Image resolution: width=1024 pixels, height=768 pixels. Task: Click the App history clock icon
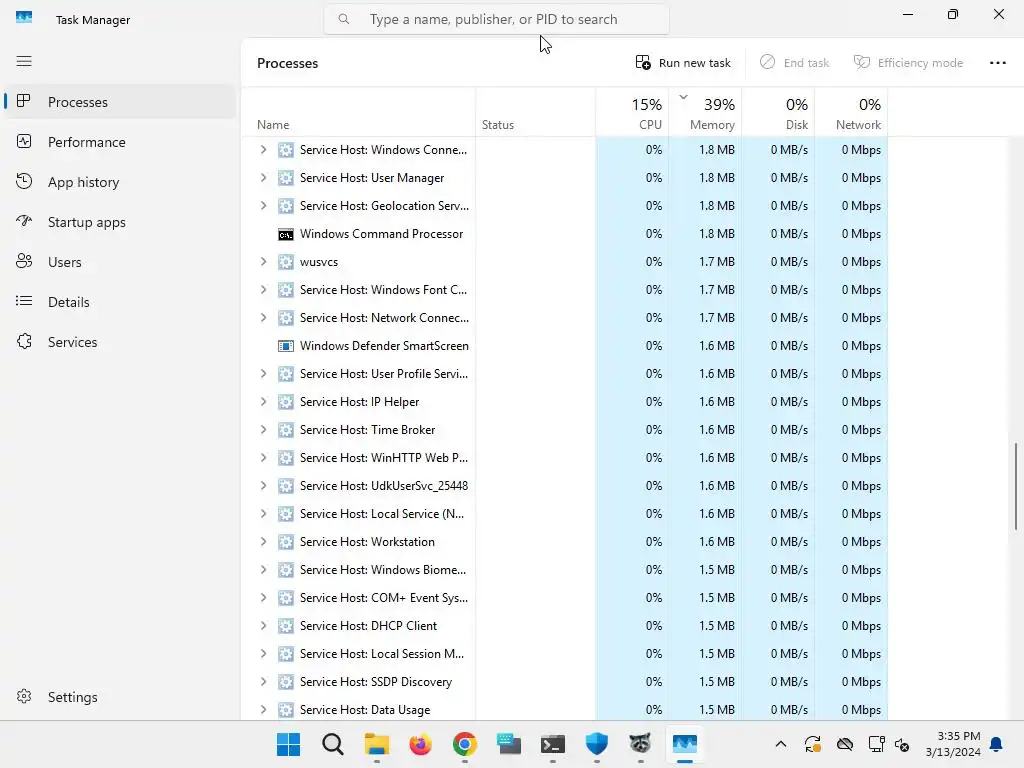click(x=24, y=182)
